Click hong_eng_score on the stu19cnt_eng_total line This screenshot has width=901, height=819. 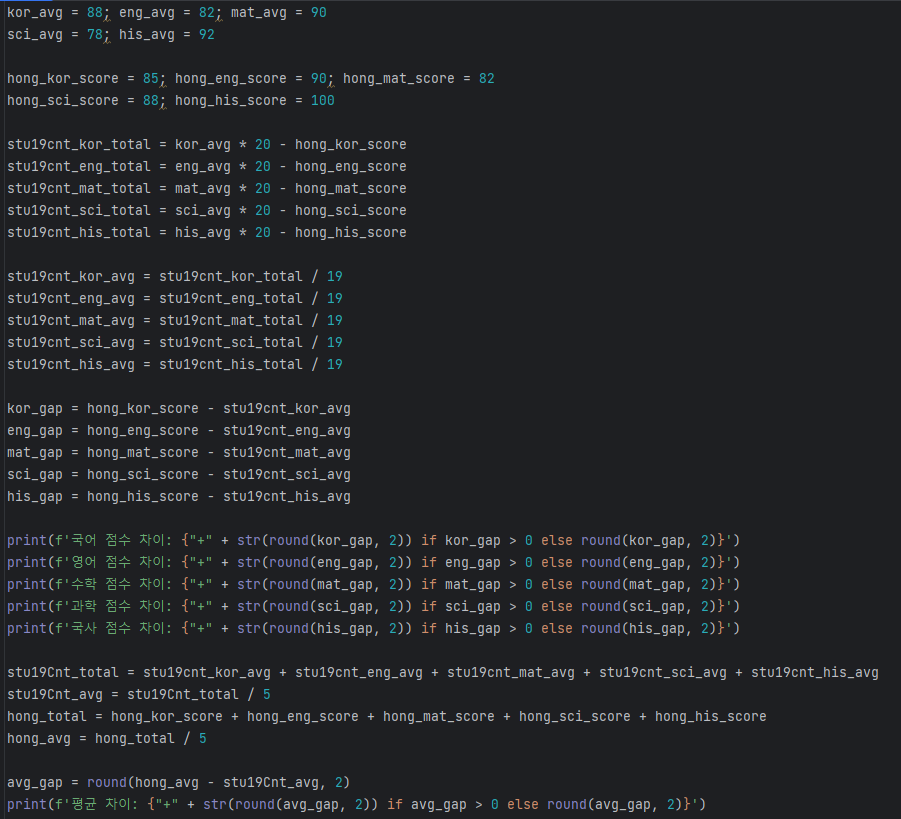click(351, 167)
